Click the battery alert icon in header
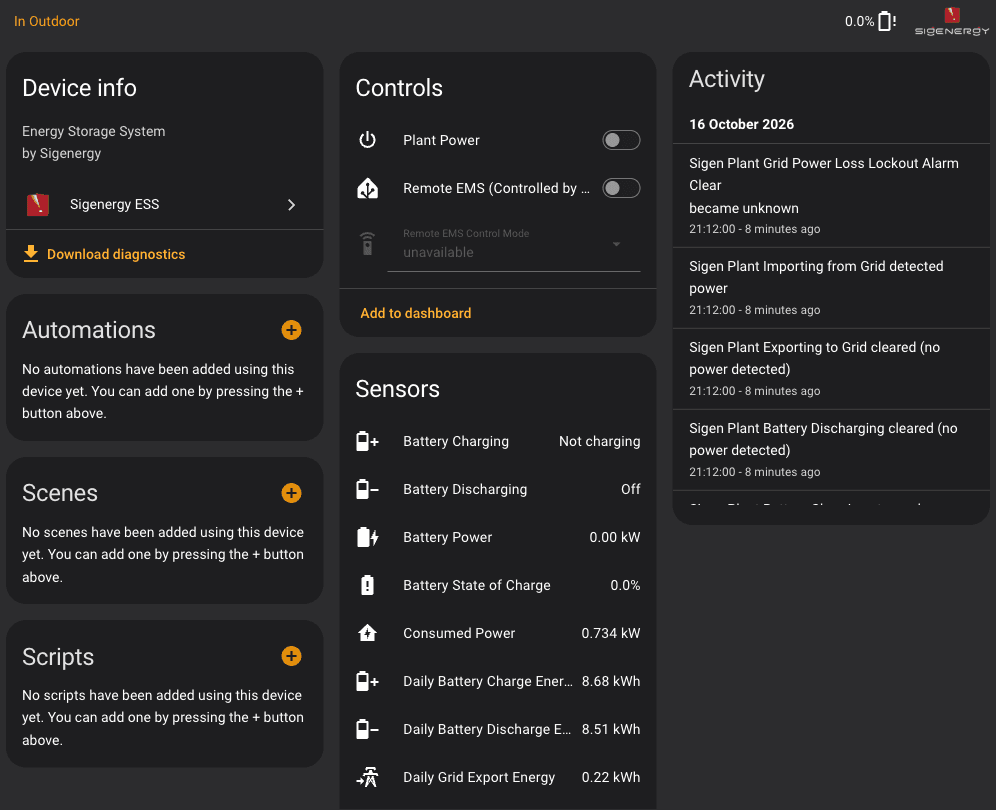Screen dimensions: 996x810 coord(887,21)
